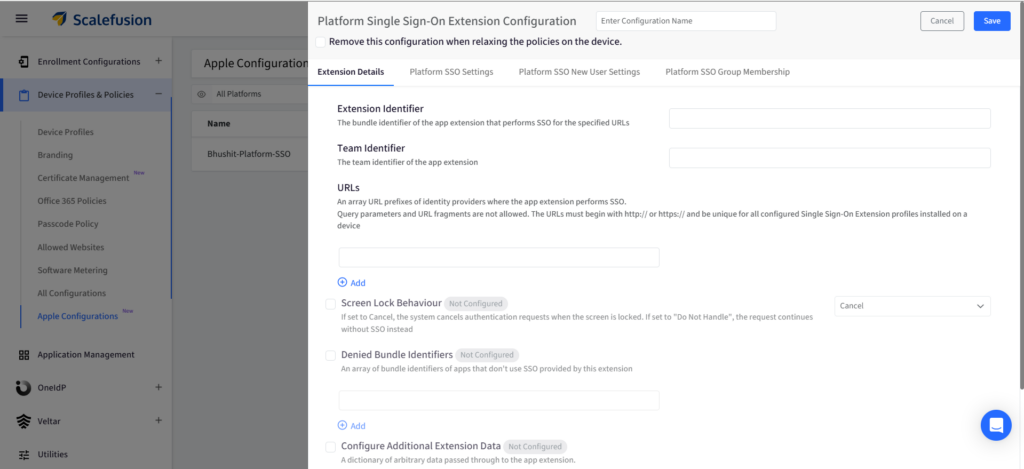Click the Enrollment Configurations sidebar icon
The image size is (1024, 469).
point(23,61)
